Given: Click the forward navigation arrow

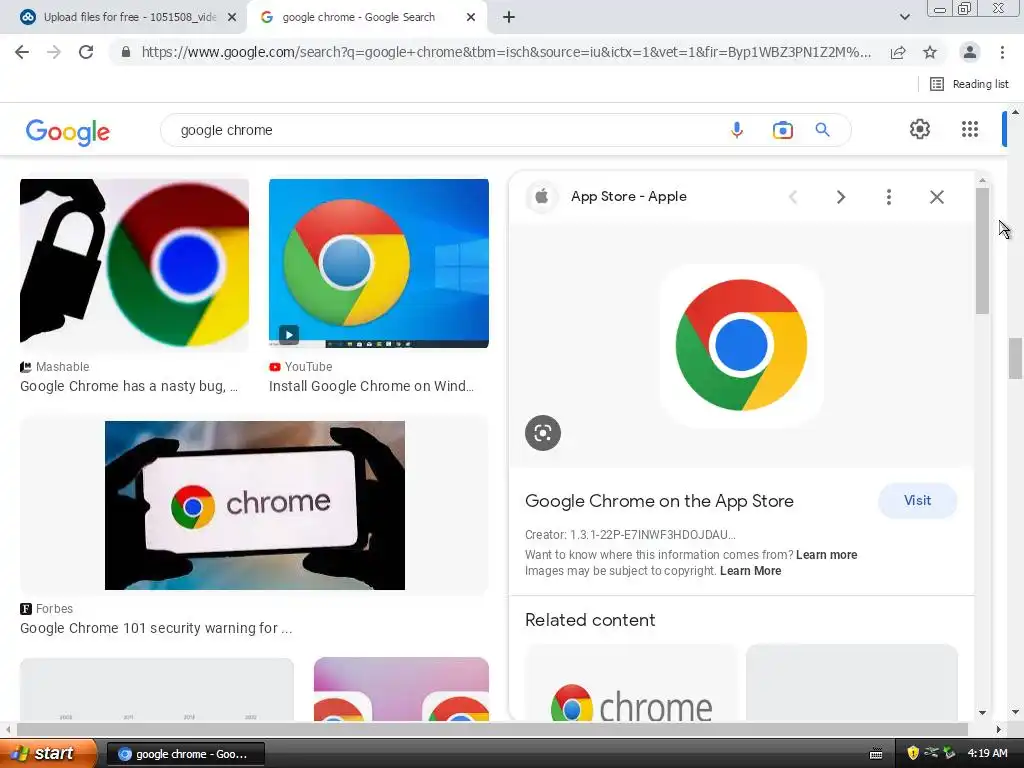Looking at the screenshot, I should [x=54, y=52].
